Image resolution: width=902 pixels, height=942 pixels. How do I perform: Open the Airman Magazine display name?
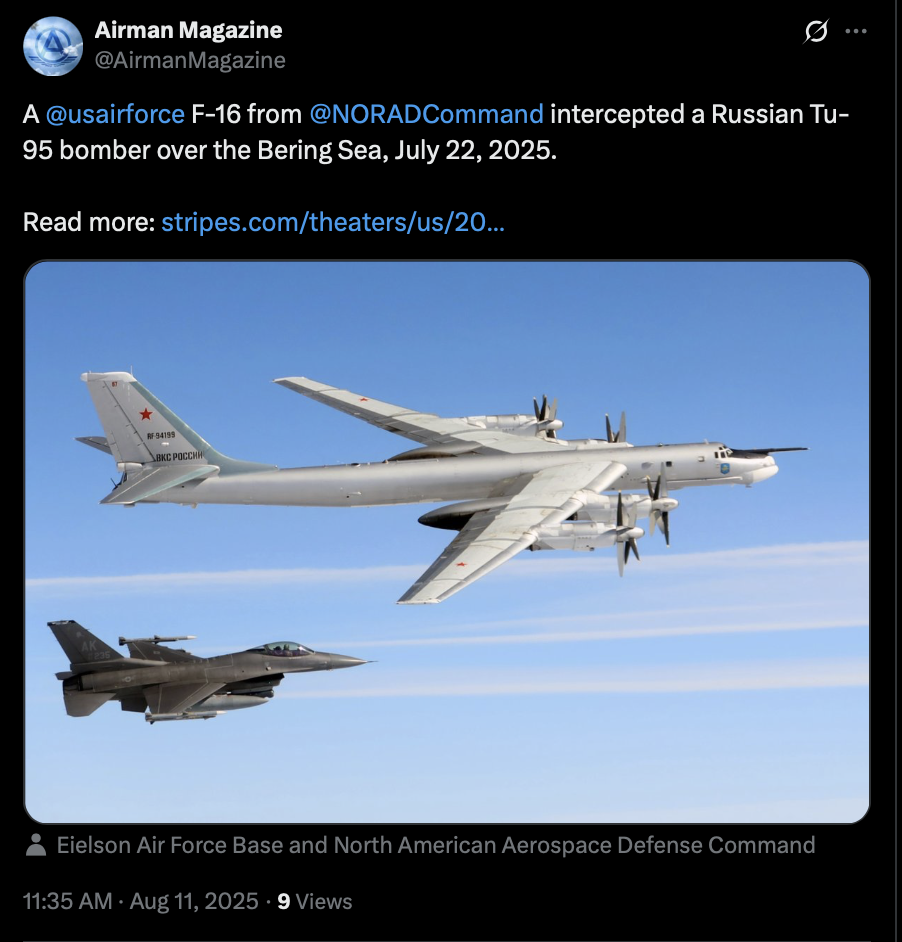[x=188, y=30]
